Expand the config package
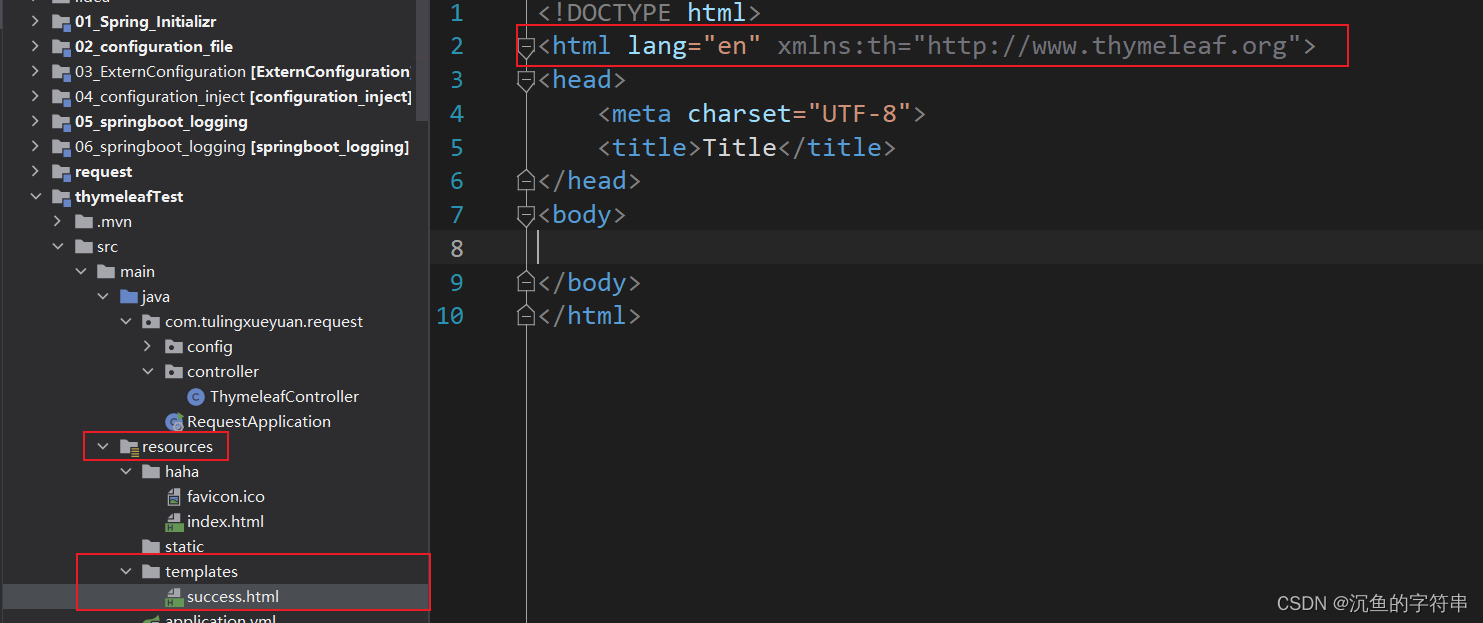Viewport: 1483px width, 623px height. click(x=147, y=346)
